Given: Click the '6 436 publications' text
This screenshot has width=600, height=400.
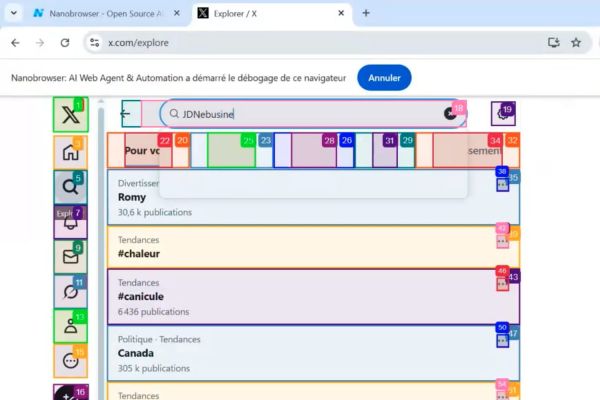Looking at the screenshot, I should 153,312.
